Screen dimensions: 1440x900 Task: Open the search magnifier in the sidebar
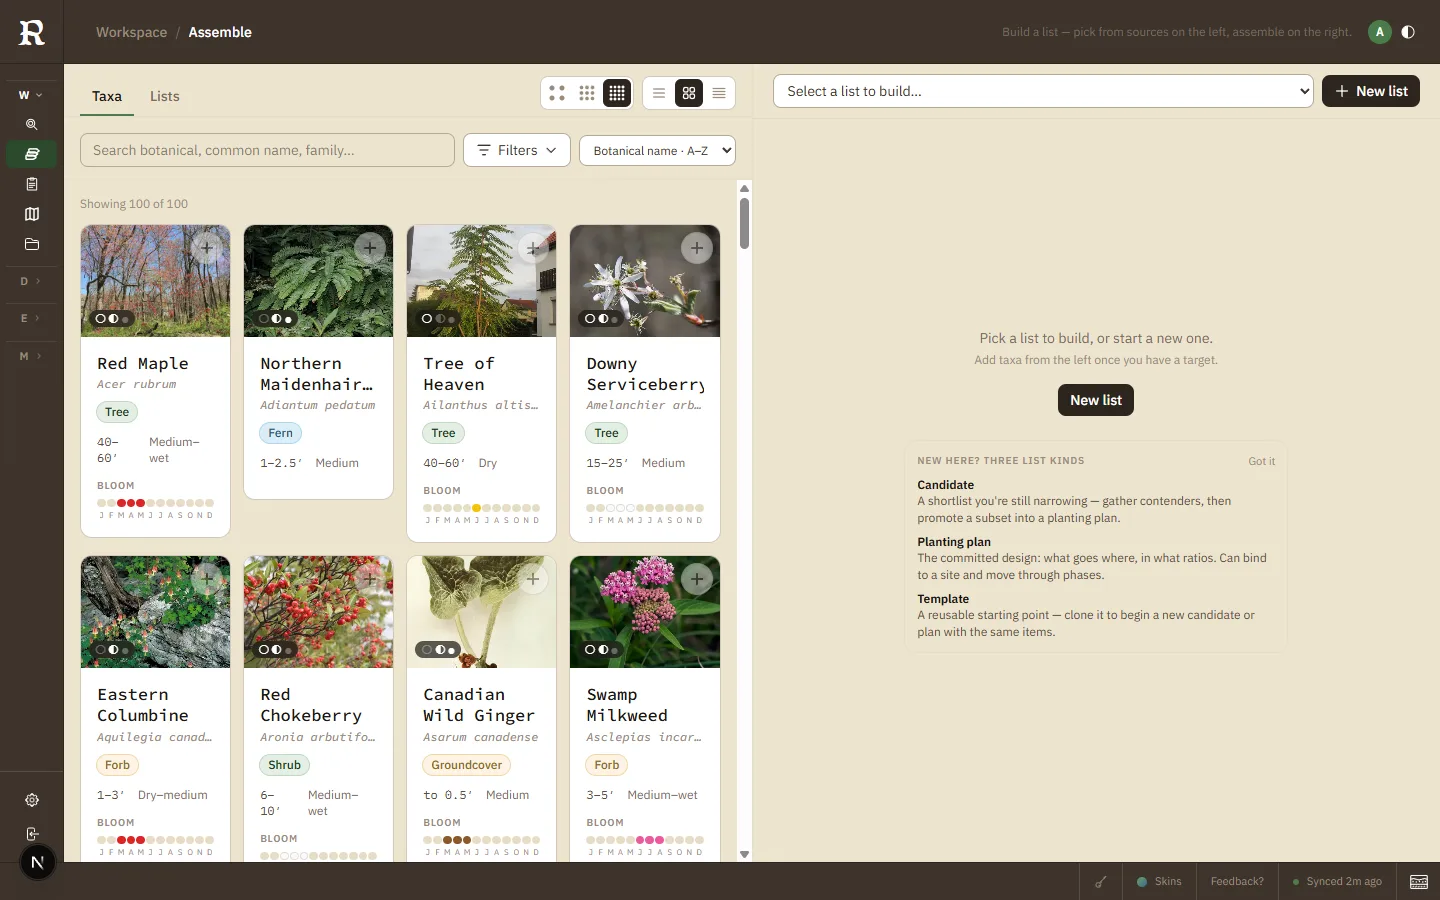pyautogui.click(x=32, y=125)
